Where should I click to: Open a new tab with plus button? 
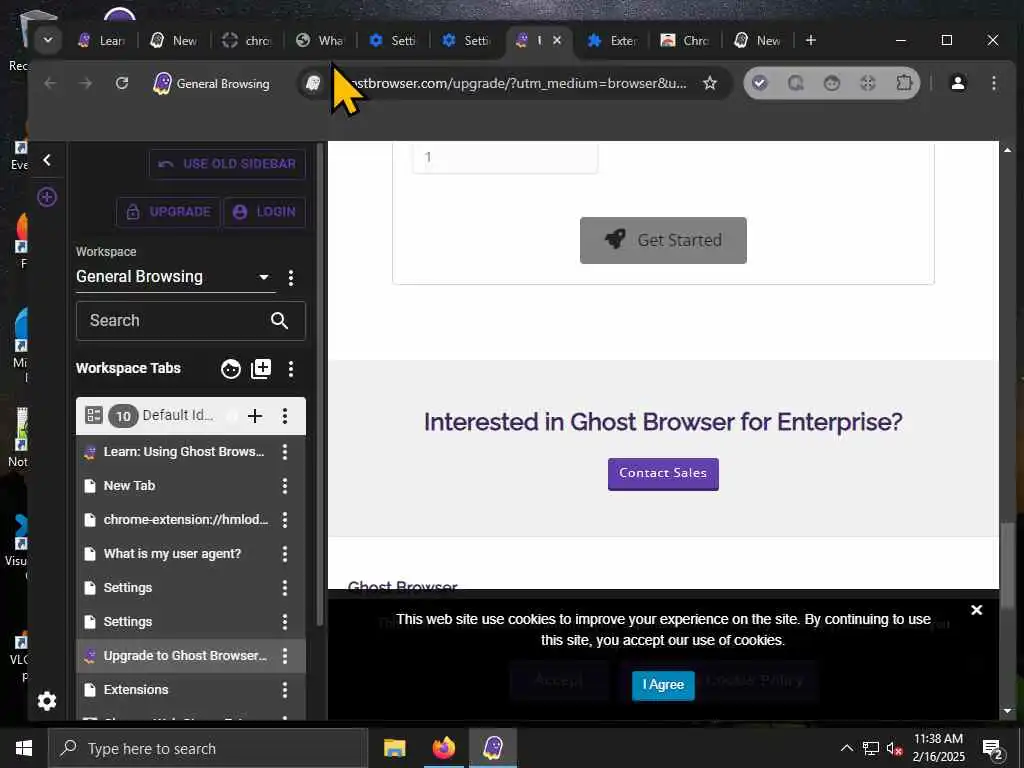(x=810, y=40)
